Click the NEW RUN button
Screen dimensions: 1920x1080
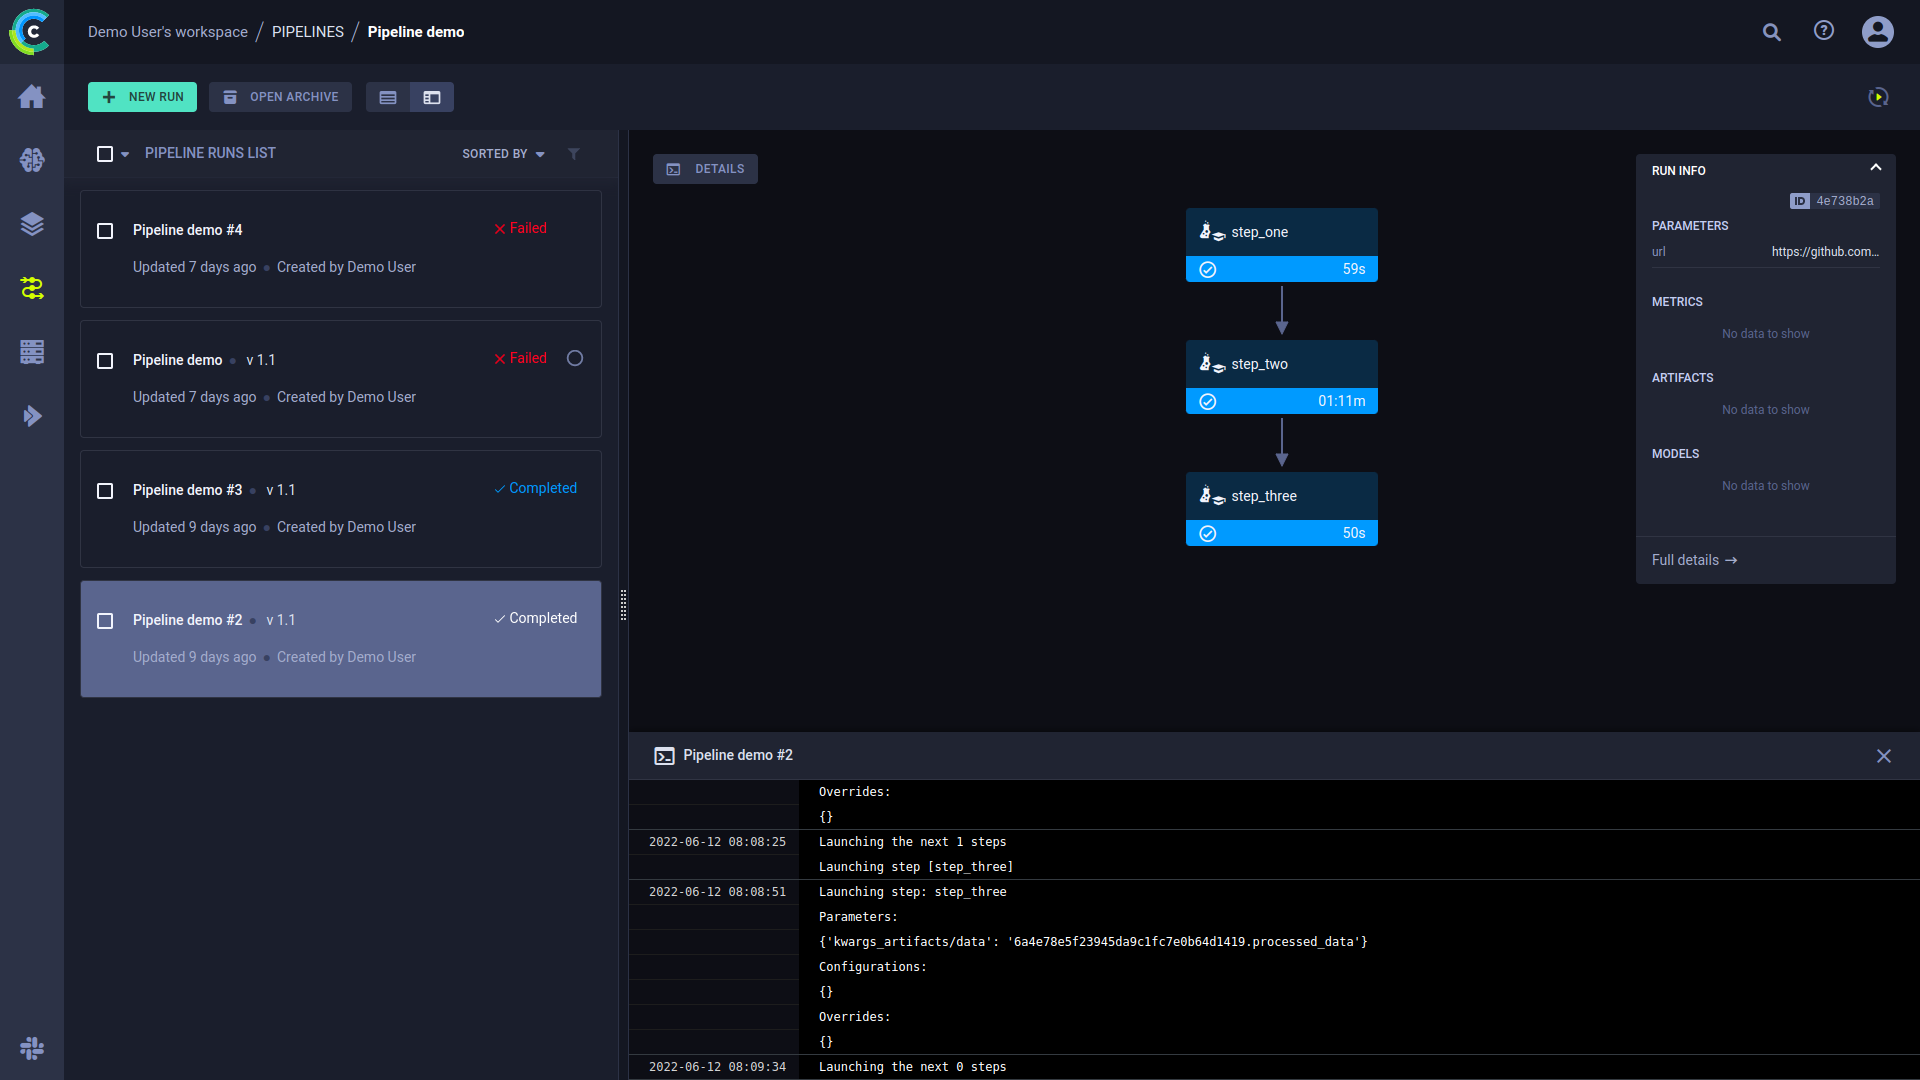tap(142, 97)
